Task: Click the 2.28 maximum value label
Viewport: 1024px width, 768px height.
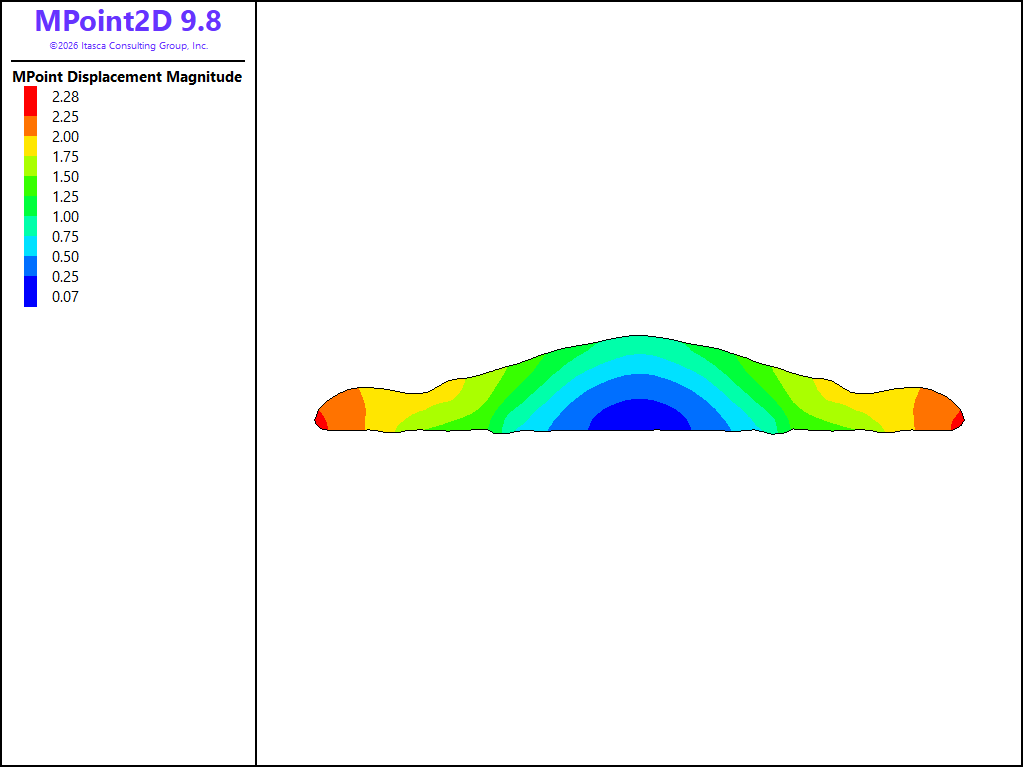Action: tap(65, 97)
